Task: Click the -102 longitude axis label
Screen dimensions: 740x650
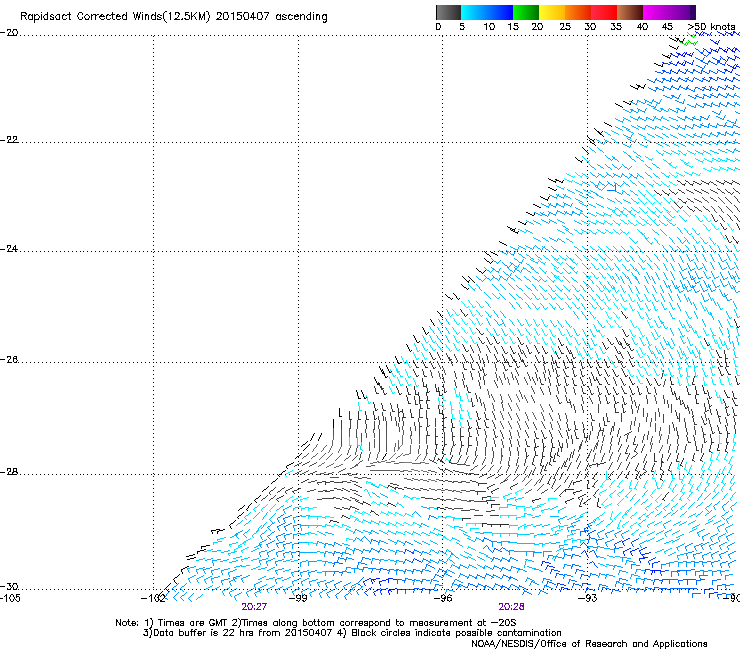Action: [x=153, y=598]
